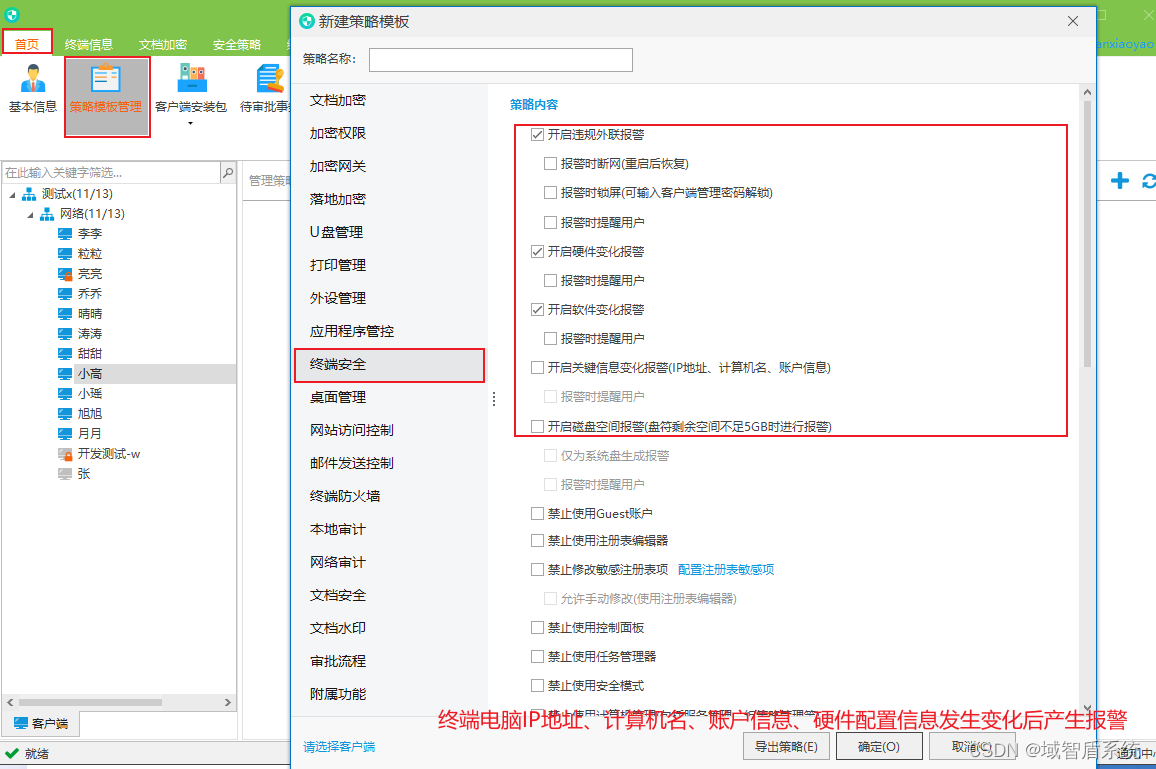The image size is (1156, 769).
Task: Open 配置注册表敏感项 link
Action: (725, 569)
